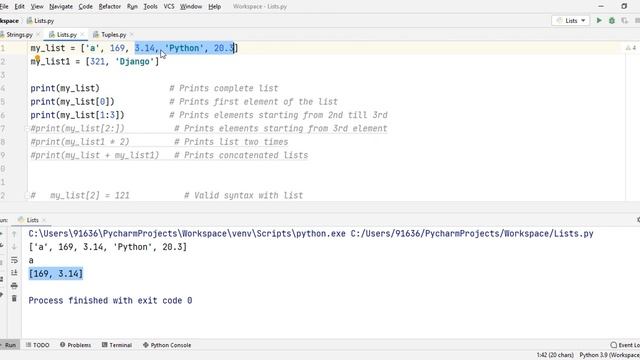Open the Code menu
The image size is (640, 360).
[x=85, y=7]
